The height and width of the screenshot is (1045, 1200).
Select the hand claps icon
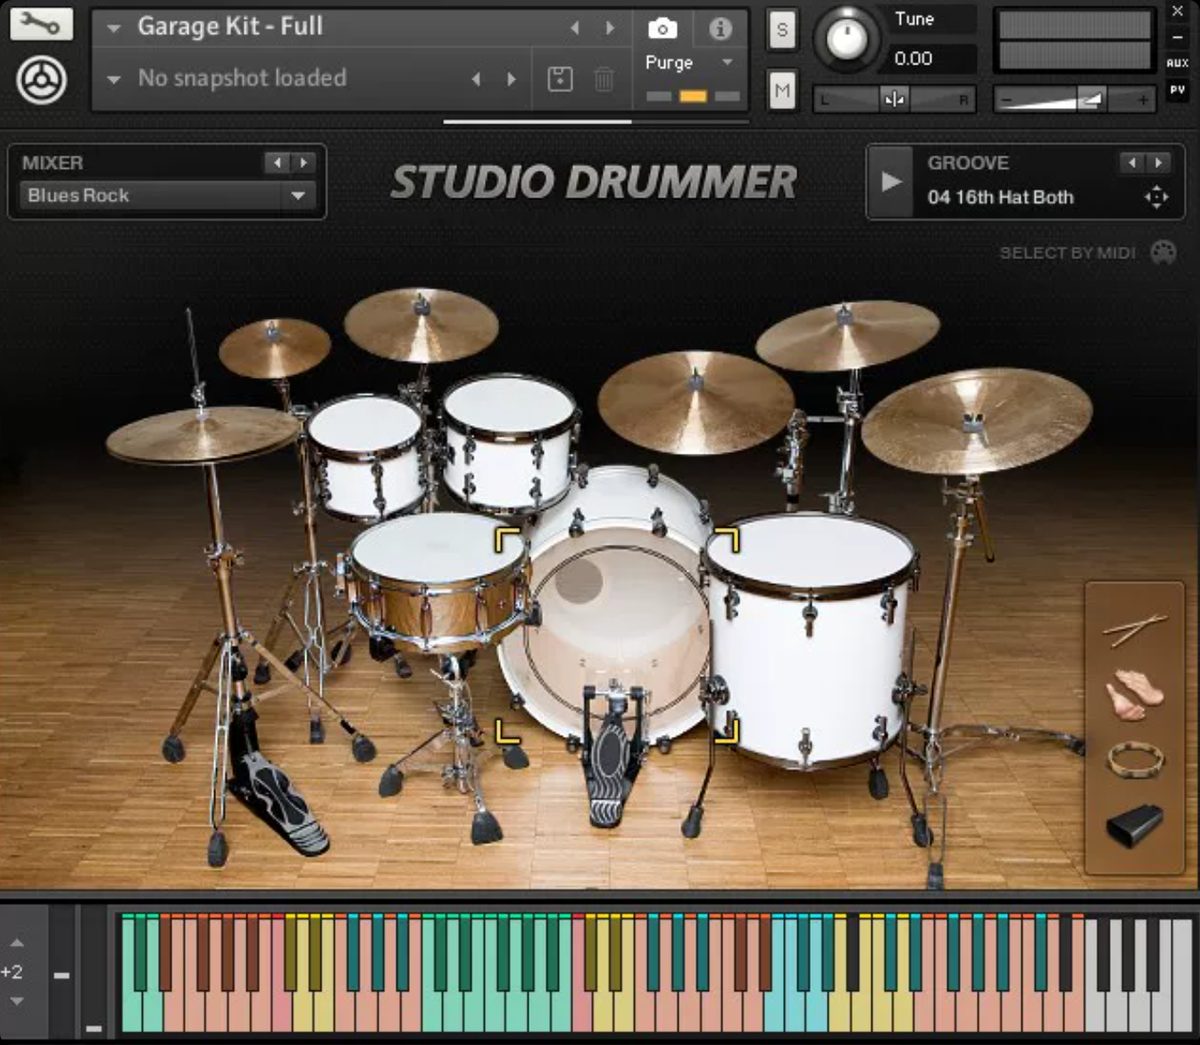click(x=1135, y=694)
